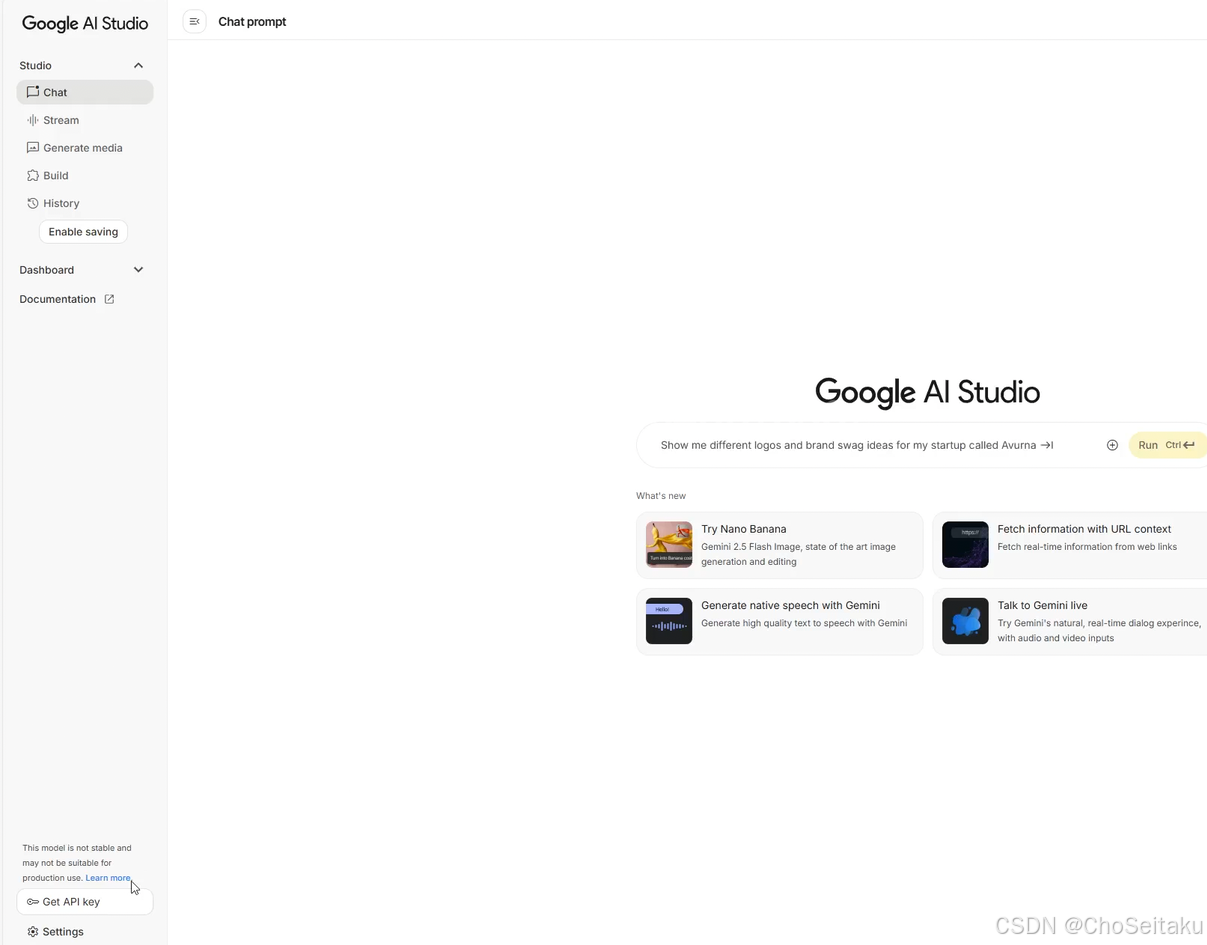1207x945 pixels.
Task: Click the waveform icon beside Stream
Action: (x=33, y=120)
